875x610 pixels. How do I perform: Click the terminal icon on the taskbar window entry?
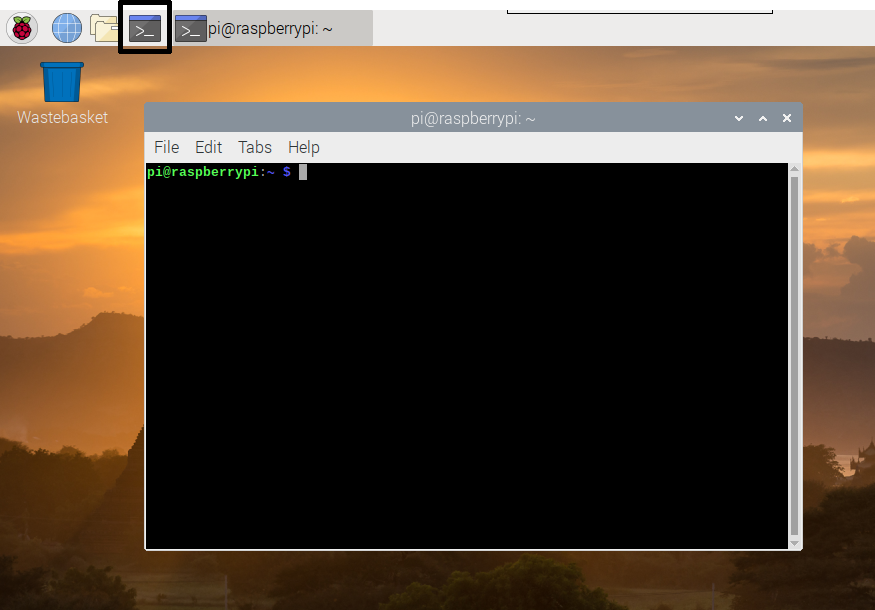pyautogui.click(x=190, y=28)
